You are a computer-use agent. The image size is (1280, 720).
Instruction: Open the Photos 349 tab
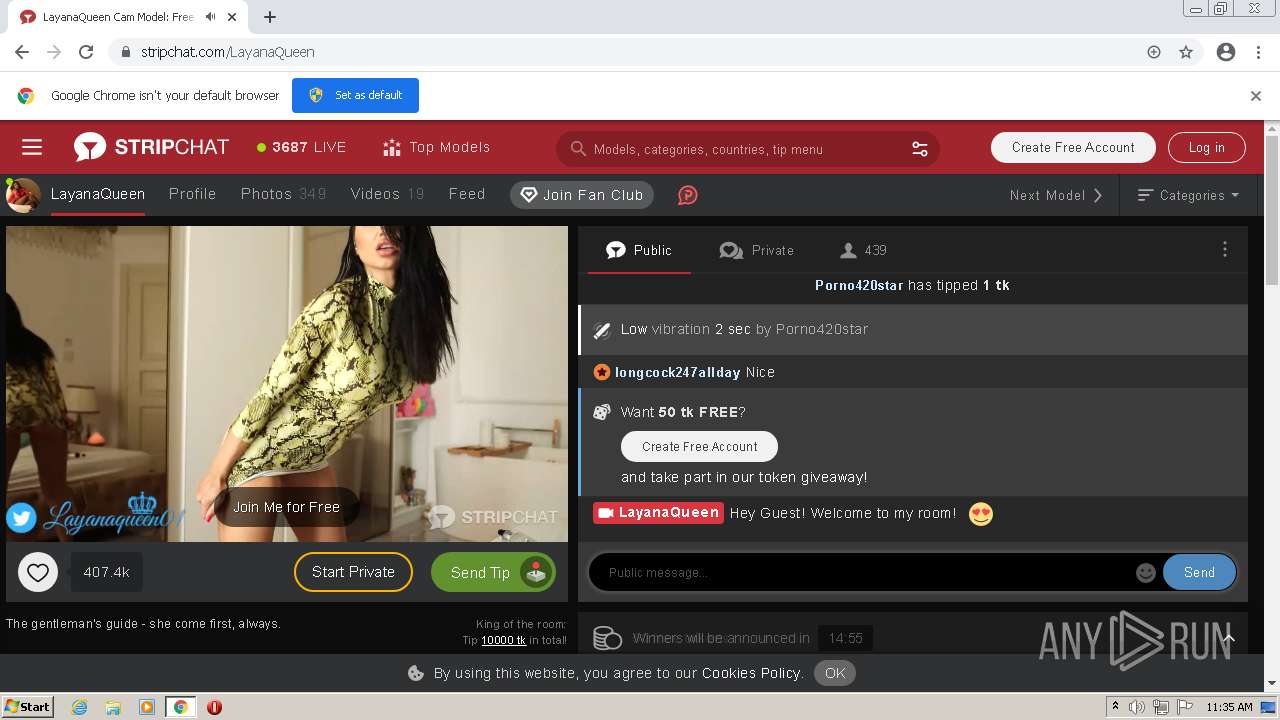pyautogui.click(x=283, y=194)
